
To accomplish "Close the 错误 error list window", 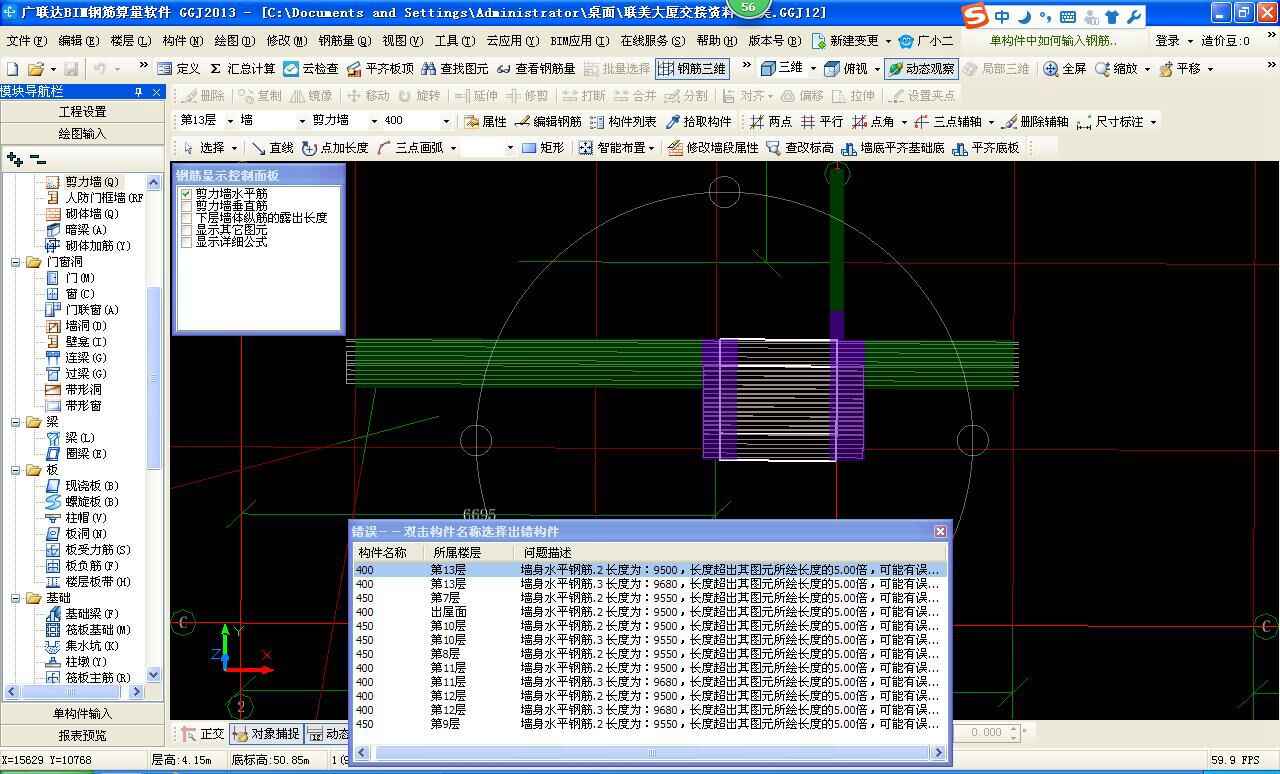I will point(940,531).
